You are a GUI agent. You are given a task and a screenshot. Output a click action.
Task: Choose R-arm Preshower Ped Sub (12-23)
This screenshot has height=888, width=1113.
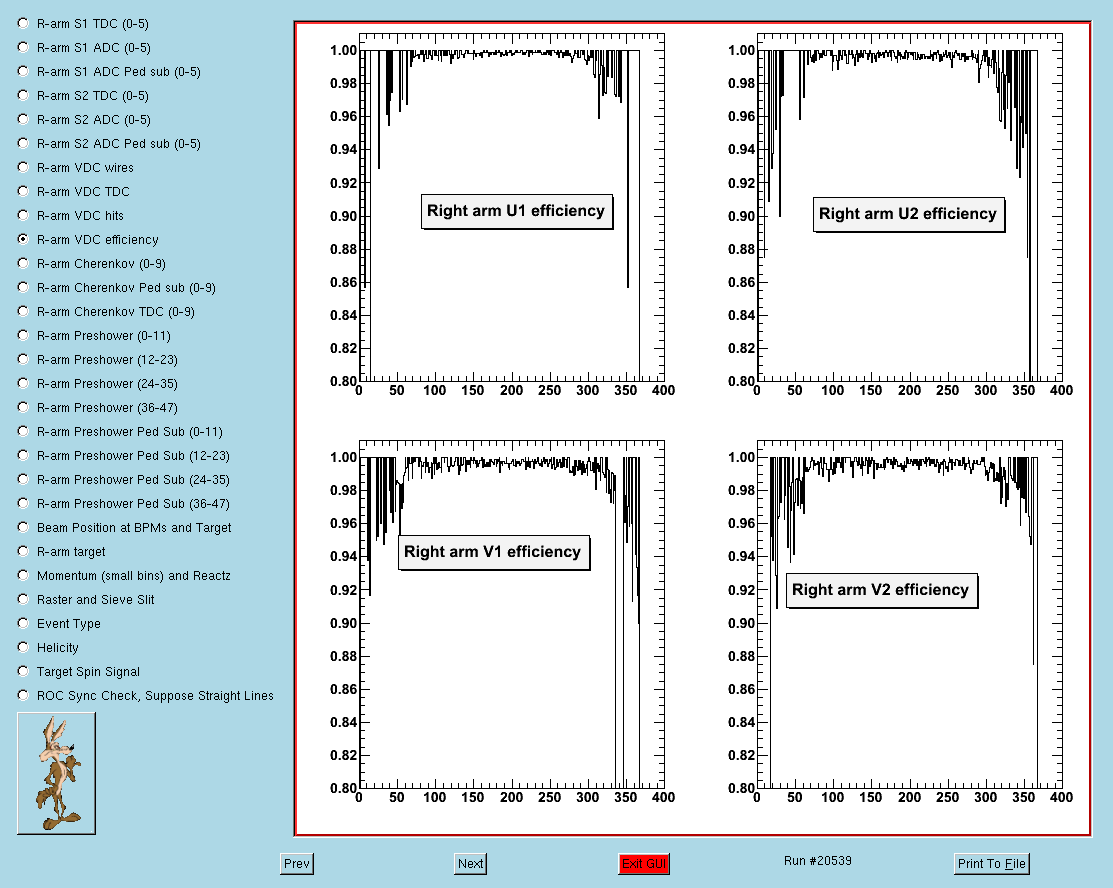pos(23,455)
